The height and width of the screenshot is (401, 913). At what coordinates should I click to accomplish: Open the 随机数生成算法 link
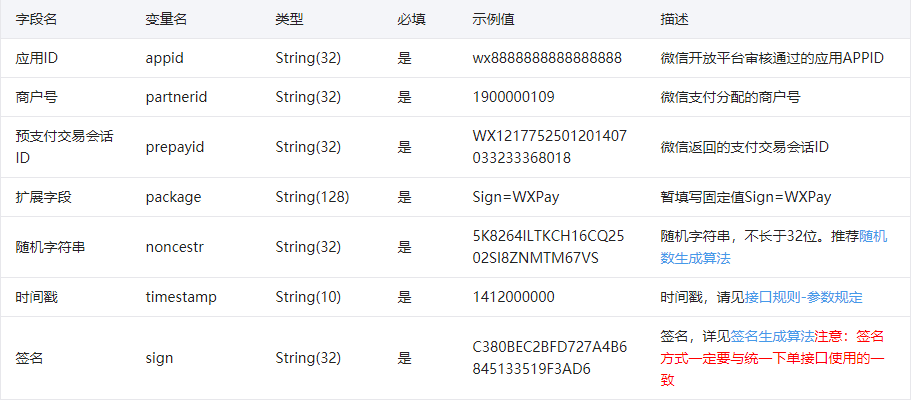(x=774, y=247)
